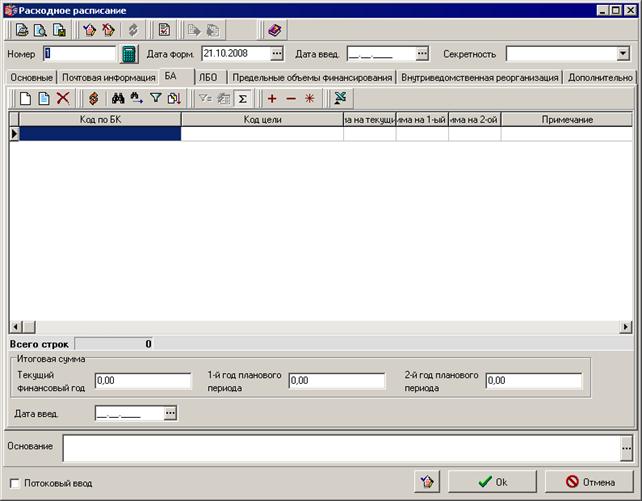The height and width of the screenshot is (501, 642).
Task: Switch to the ЛБО tab
Action: pos(208,77)
